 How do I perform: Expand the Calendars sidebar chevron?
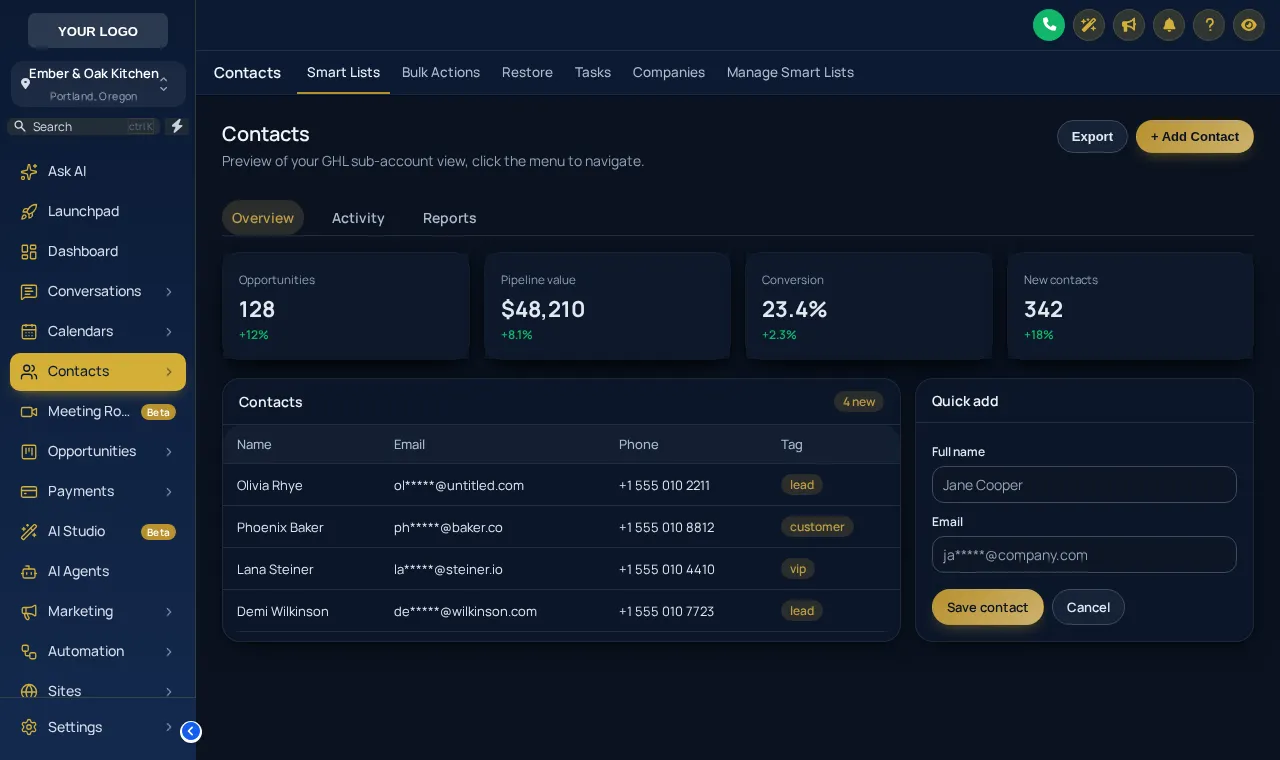coord(169,332)
